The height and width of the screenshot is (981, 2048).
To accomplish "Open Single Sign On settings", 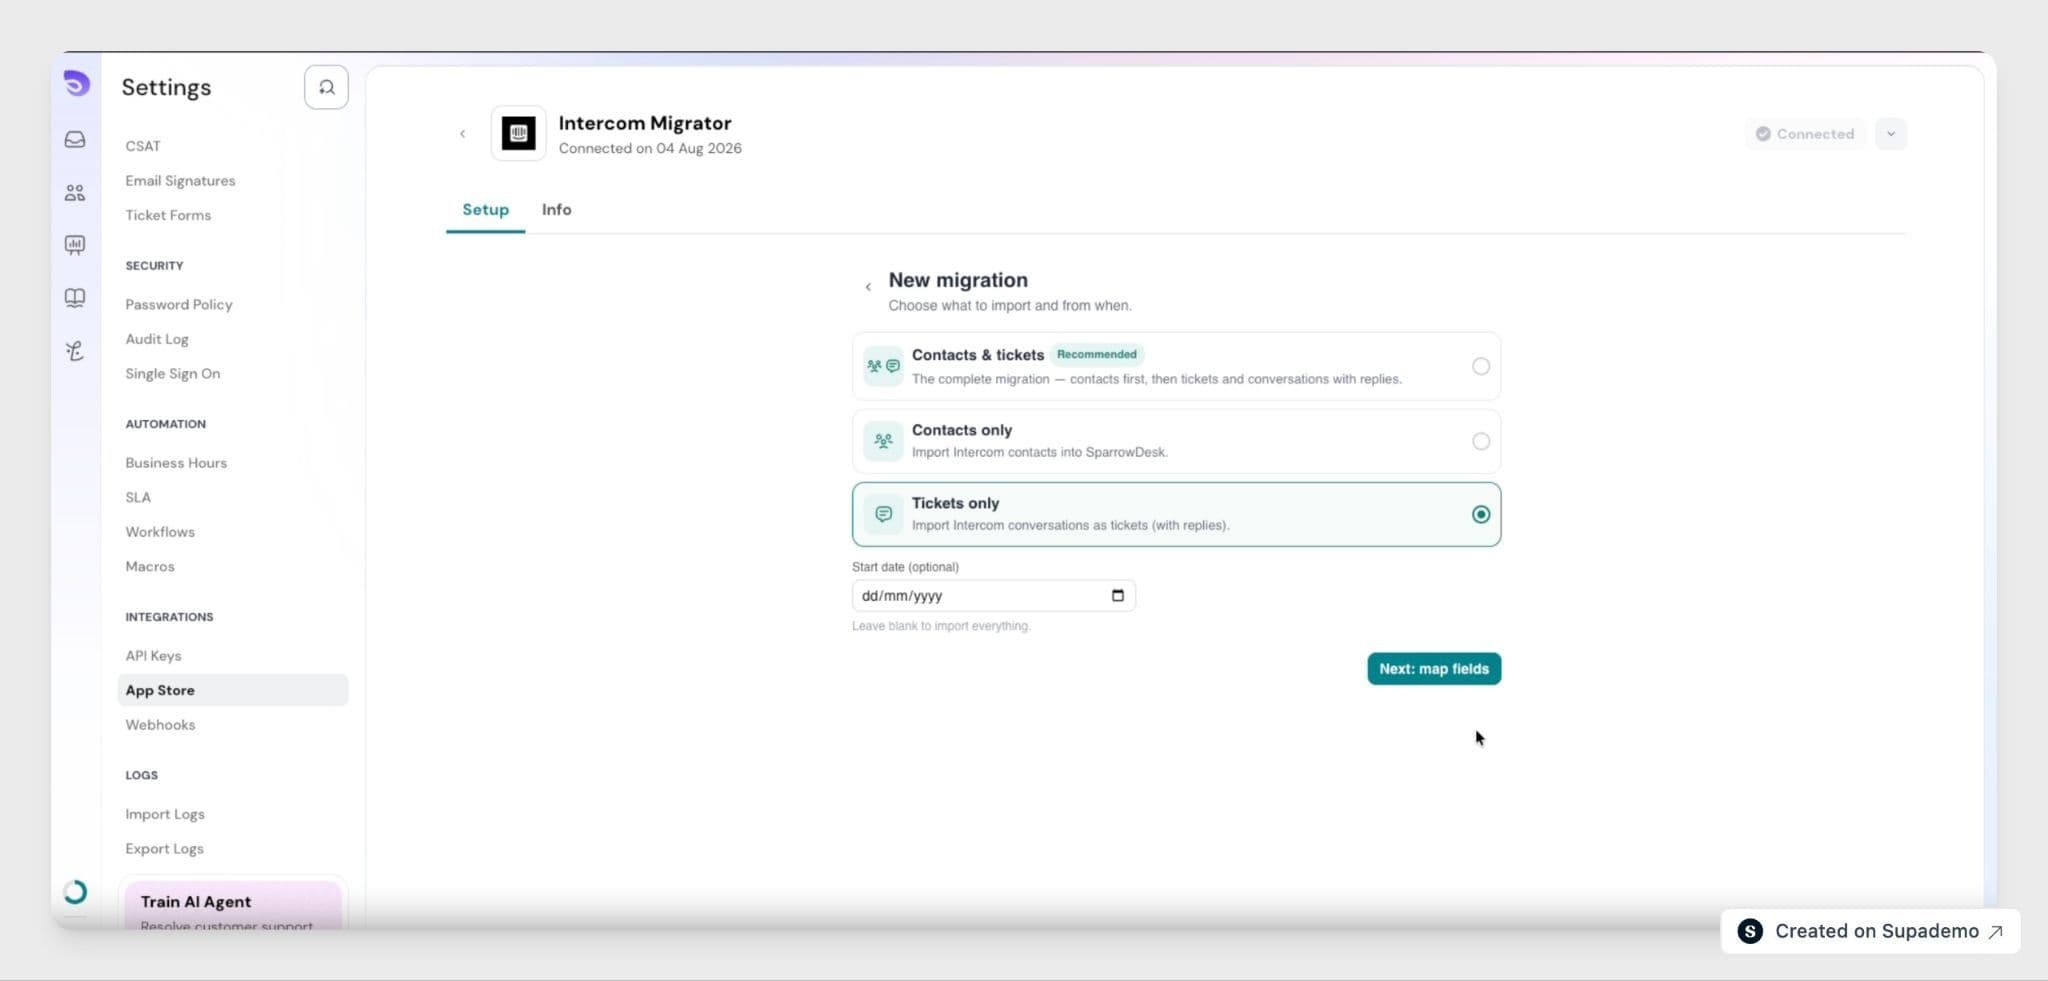I will [173, 374].
